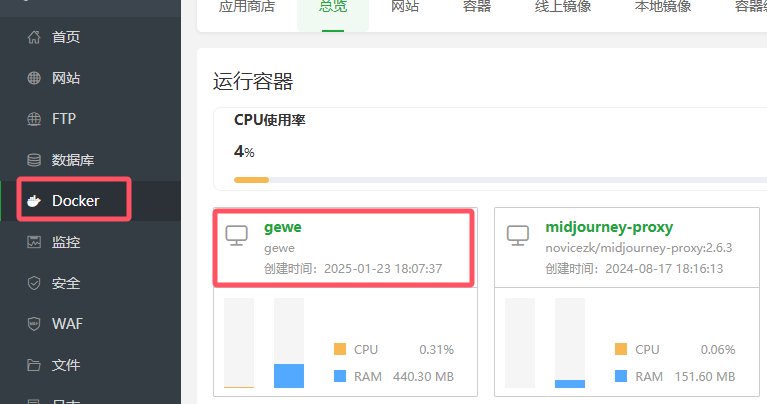Click the gewe CPU usage bar

click(x=239, y=343)
